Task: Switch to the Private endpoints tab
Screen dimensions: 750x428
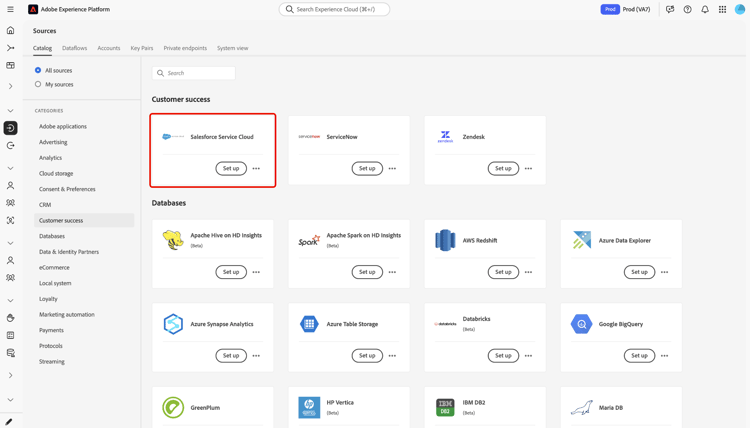Action: pos(185,48)
